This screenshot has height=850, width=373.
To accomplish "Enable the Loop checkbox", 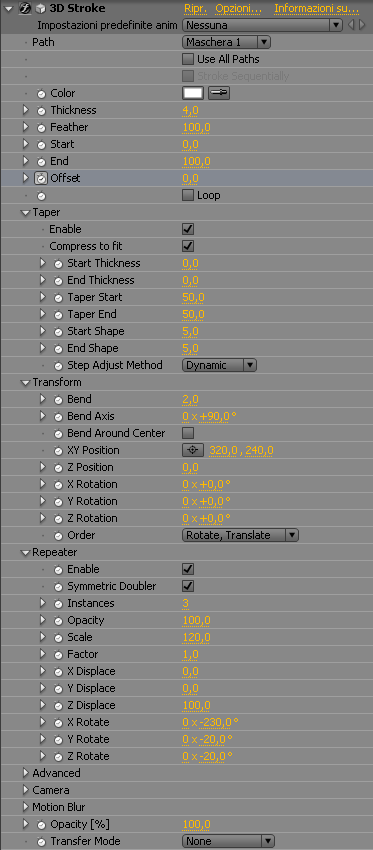I will (x=188, y=195).
